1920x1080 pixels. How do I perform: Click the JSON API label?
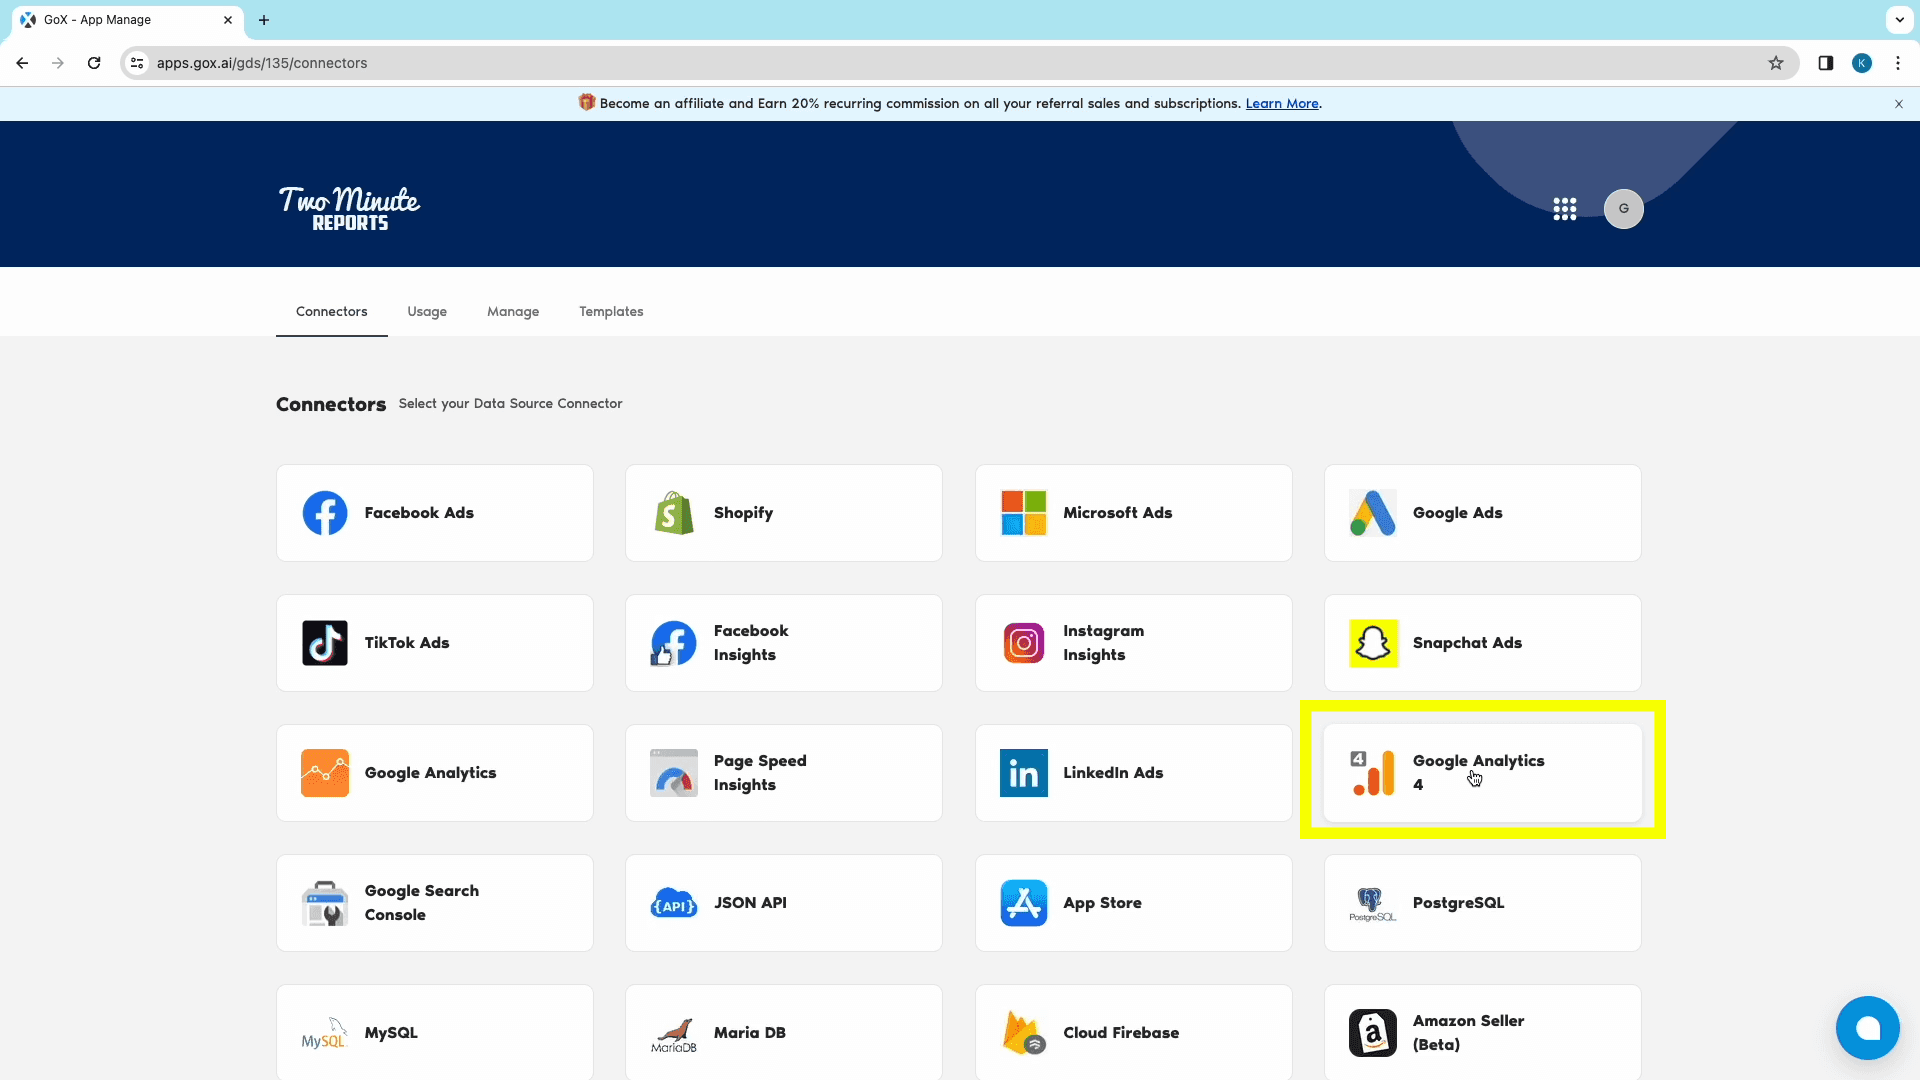click(x=750, y=903)
